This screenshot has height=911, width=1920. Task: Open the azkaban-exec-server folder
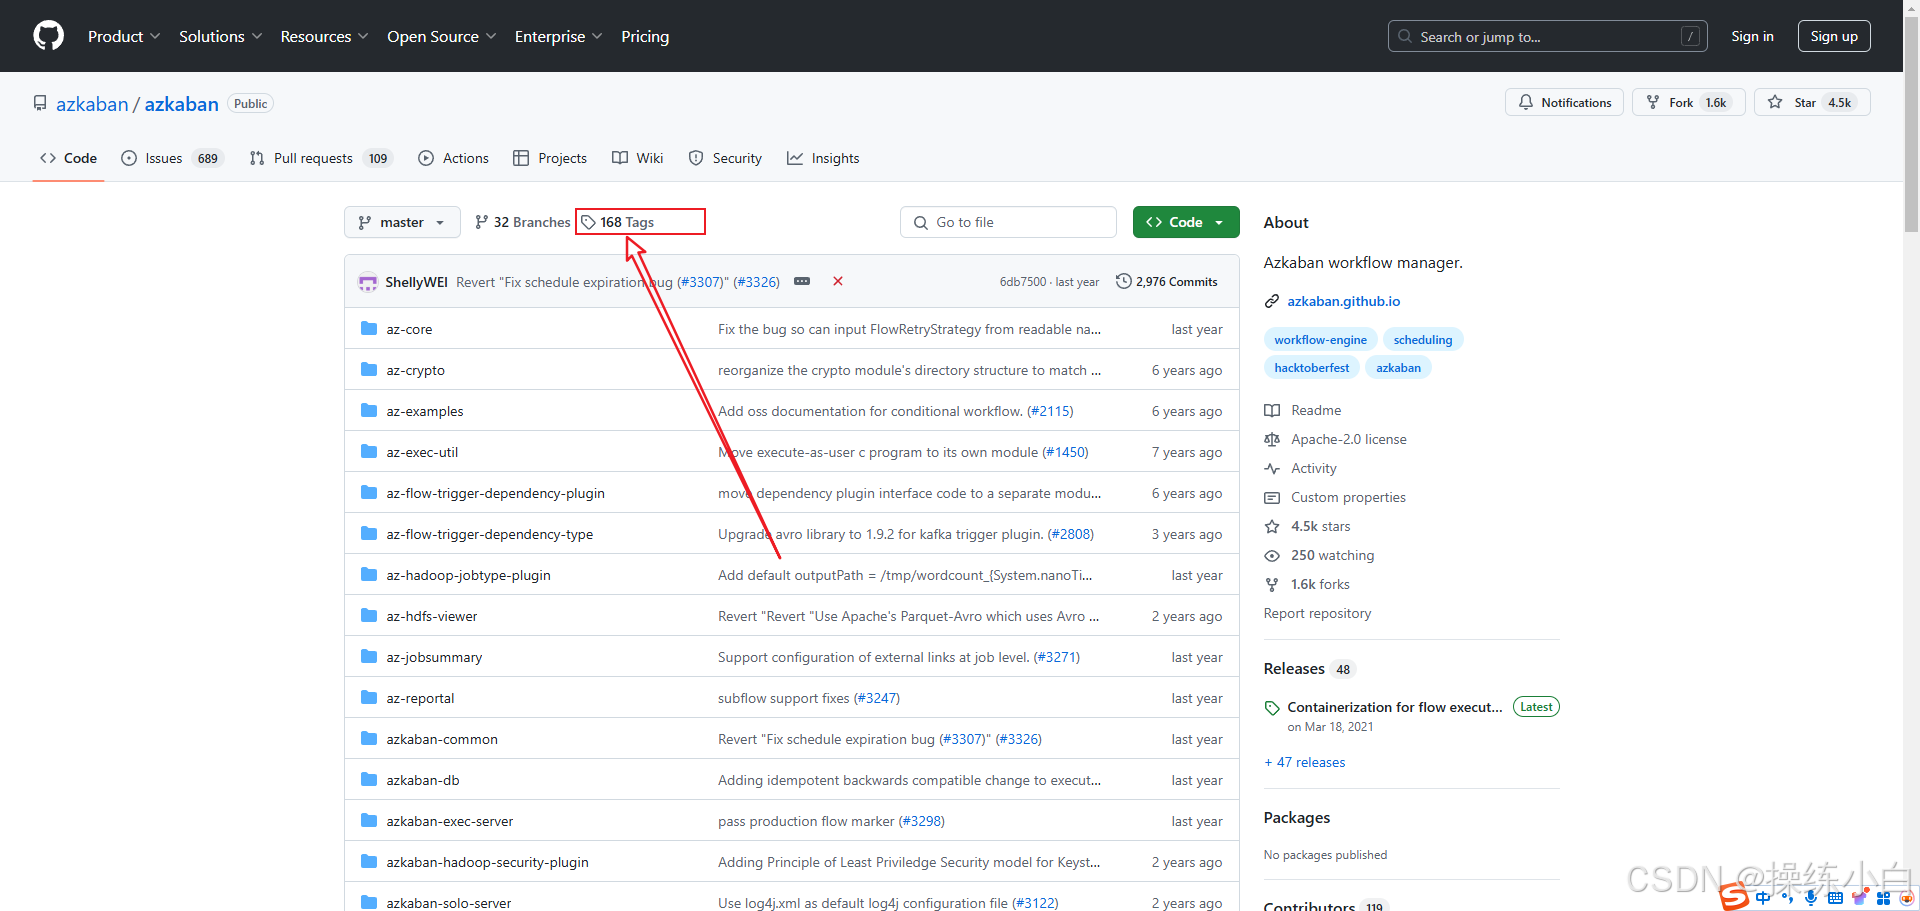point(450,821)
